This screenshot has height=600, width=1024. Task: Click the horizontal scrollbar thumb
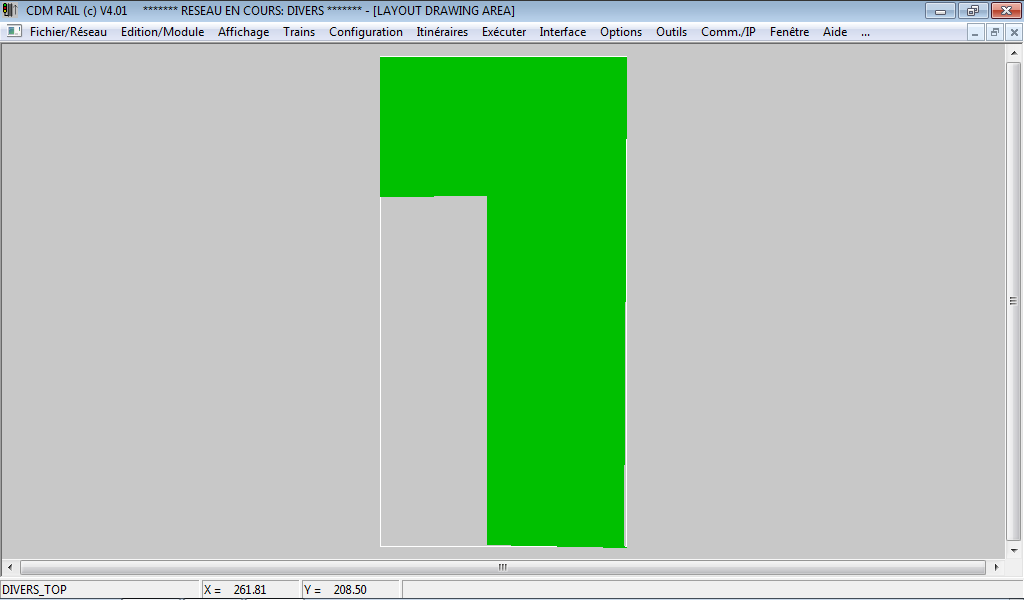pos(503,567)
